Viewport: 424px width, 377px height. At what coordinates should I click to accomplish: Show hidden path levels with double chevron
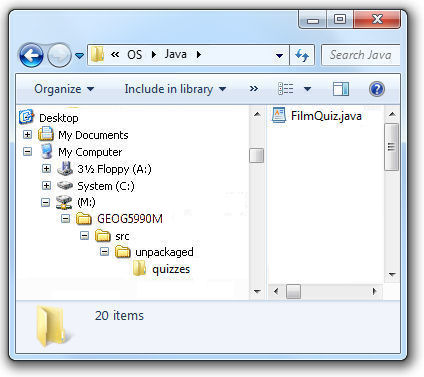(115, 54)
